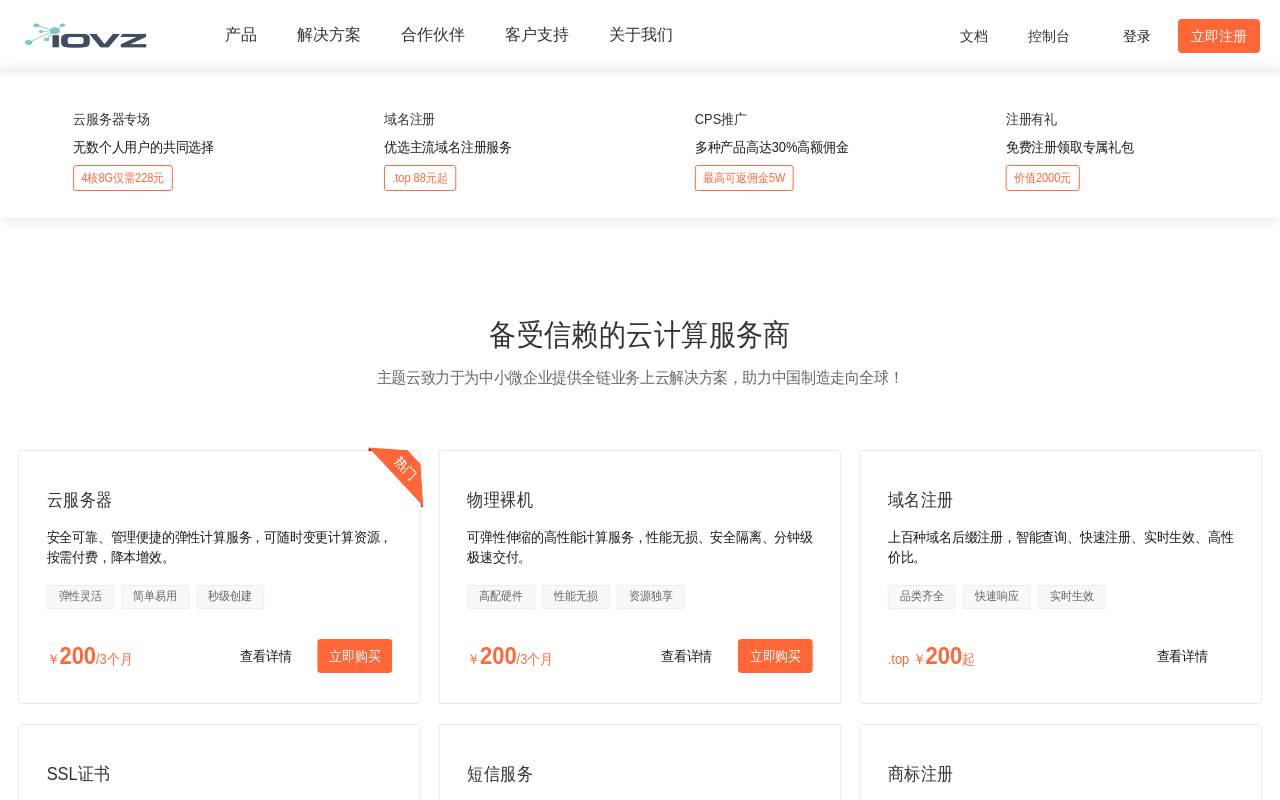
Task: Open the 控制台 link
Action: (1049, 36)
